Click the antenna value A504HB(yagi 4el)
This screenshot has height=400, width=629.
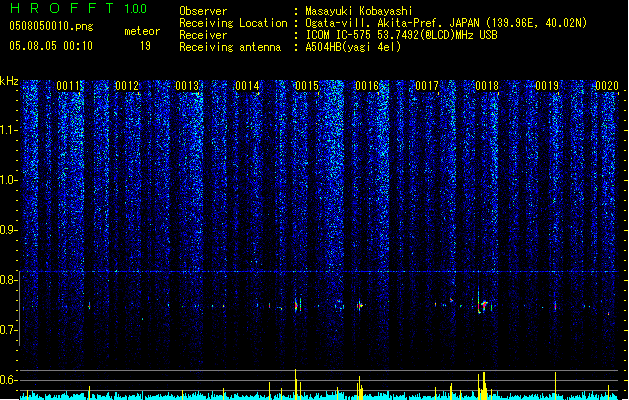(353, 47)
